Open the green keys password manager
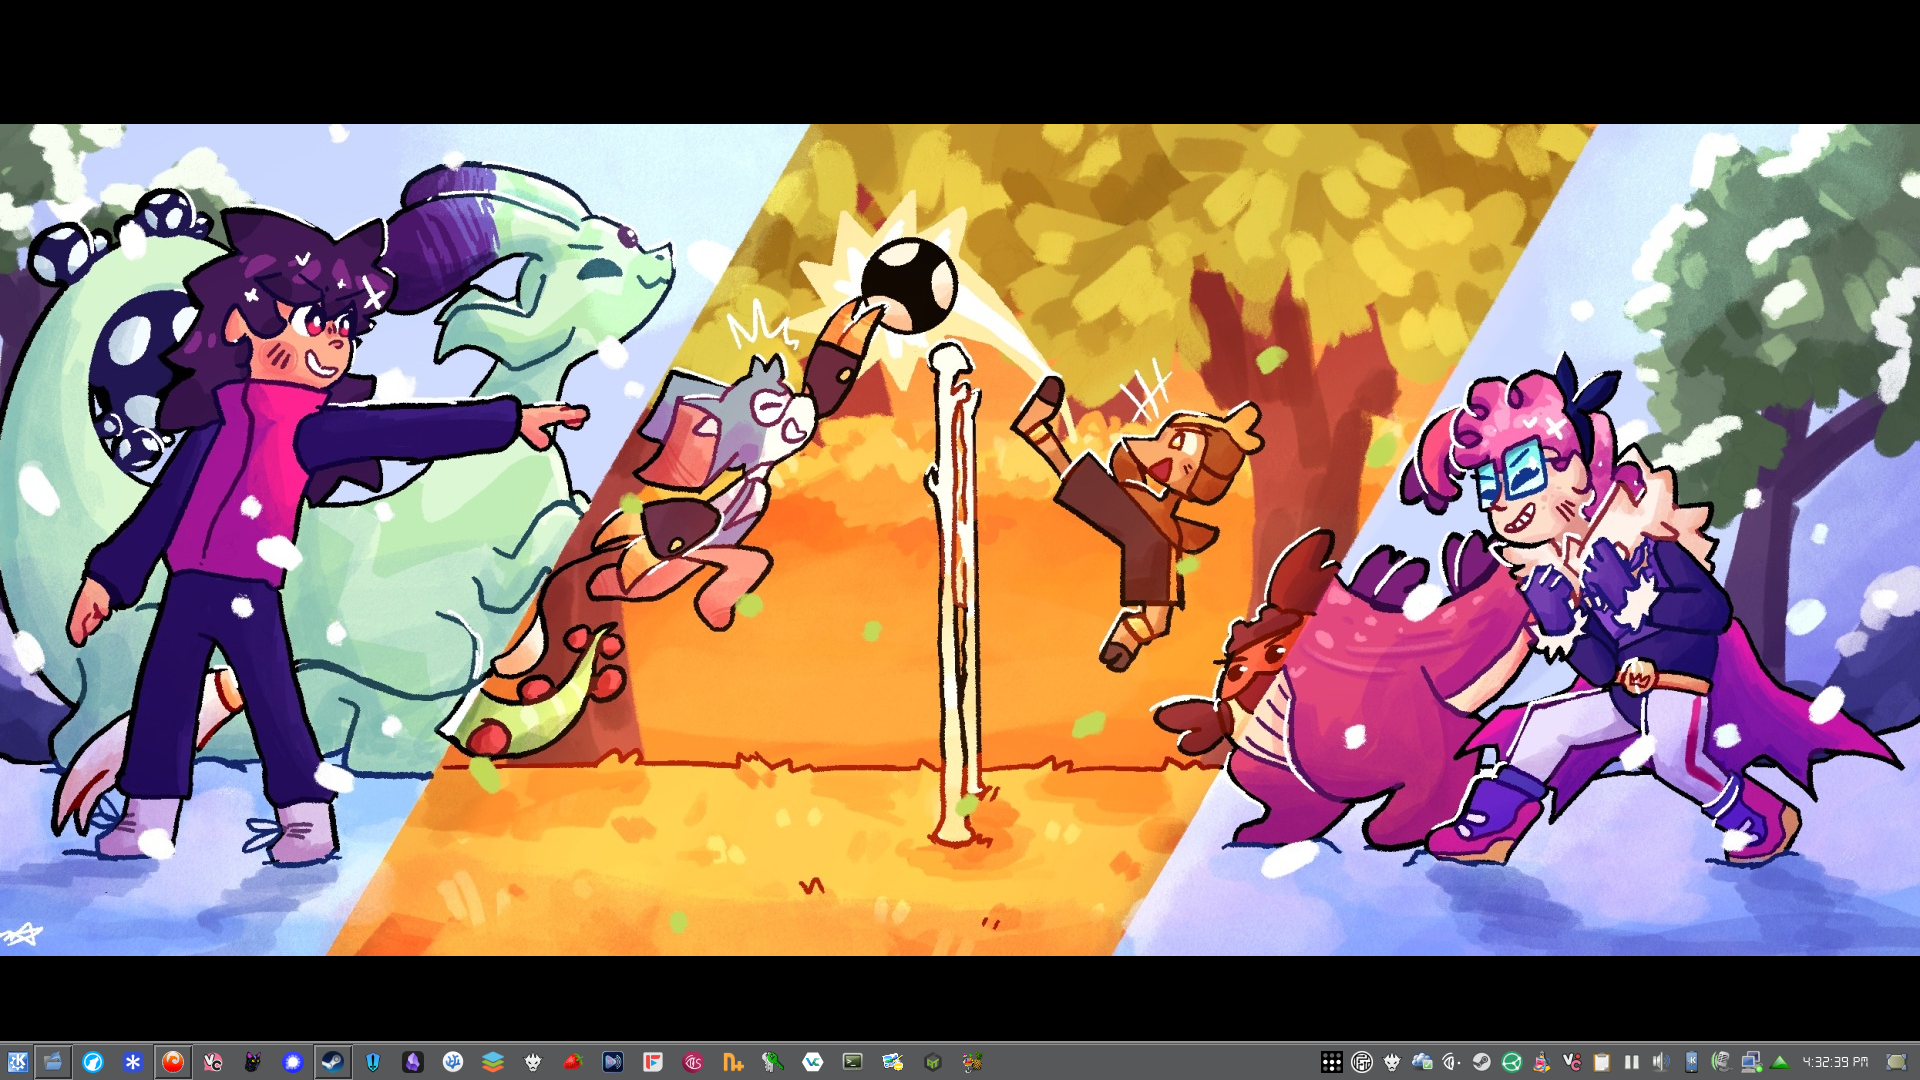The height and width of the screenshot is (1080, 1920). pos(773,1062)
